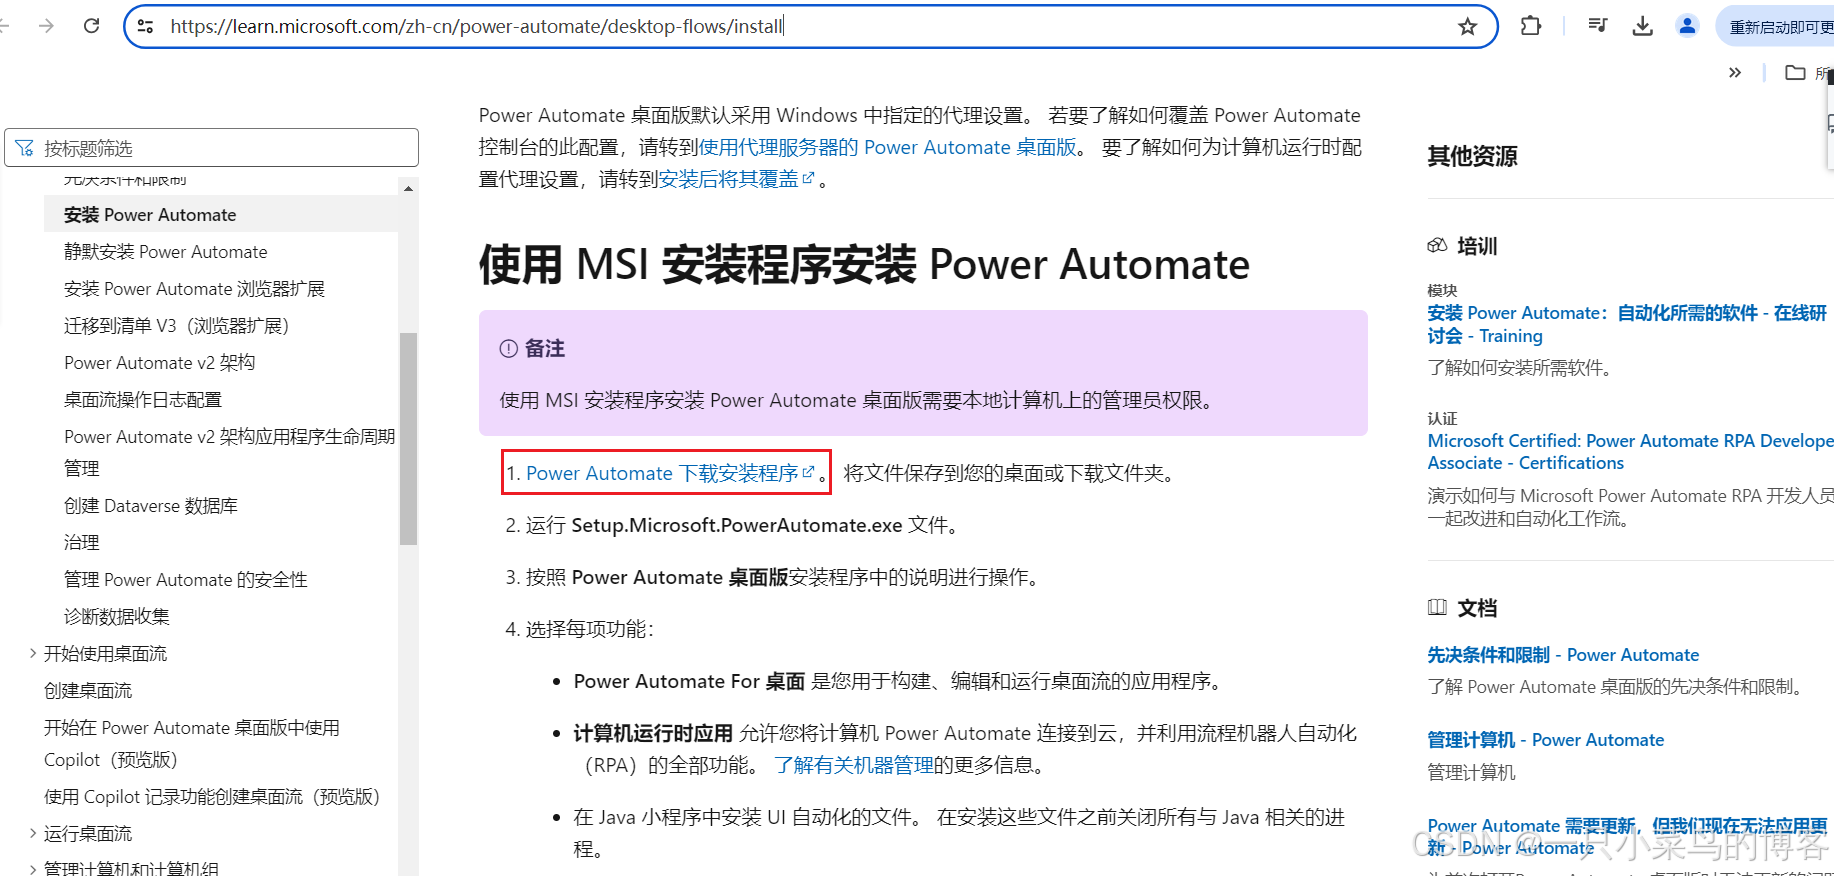This screenshot has height=876, width=1834.
Task: Open 先决条件和限制 documentation link
Action: coord(1563,655)
